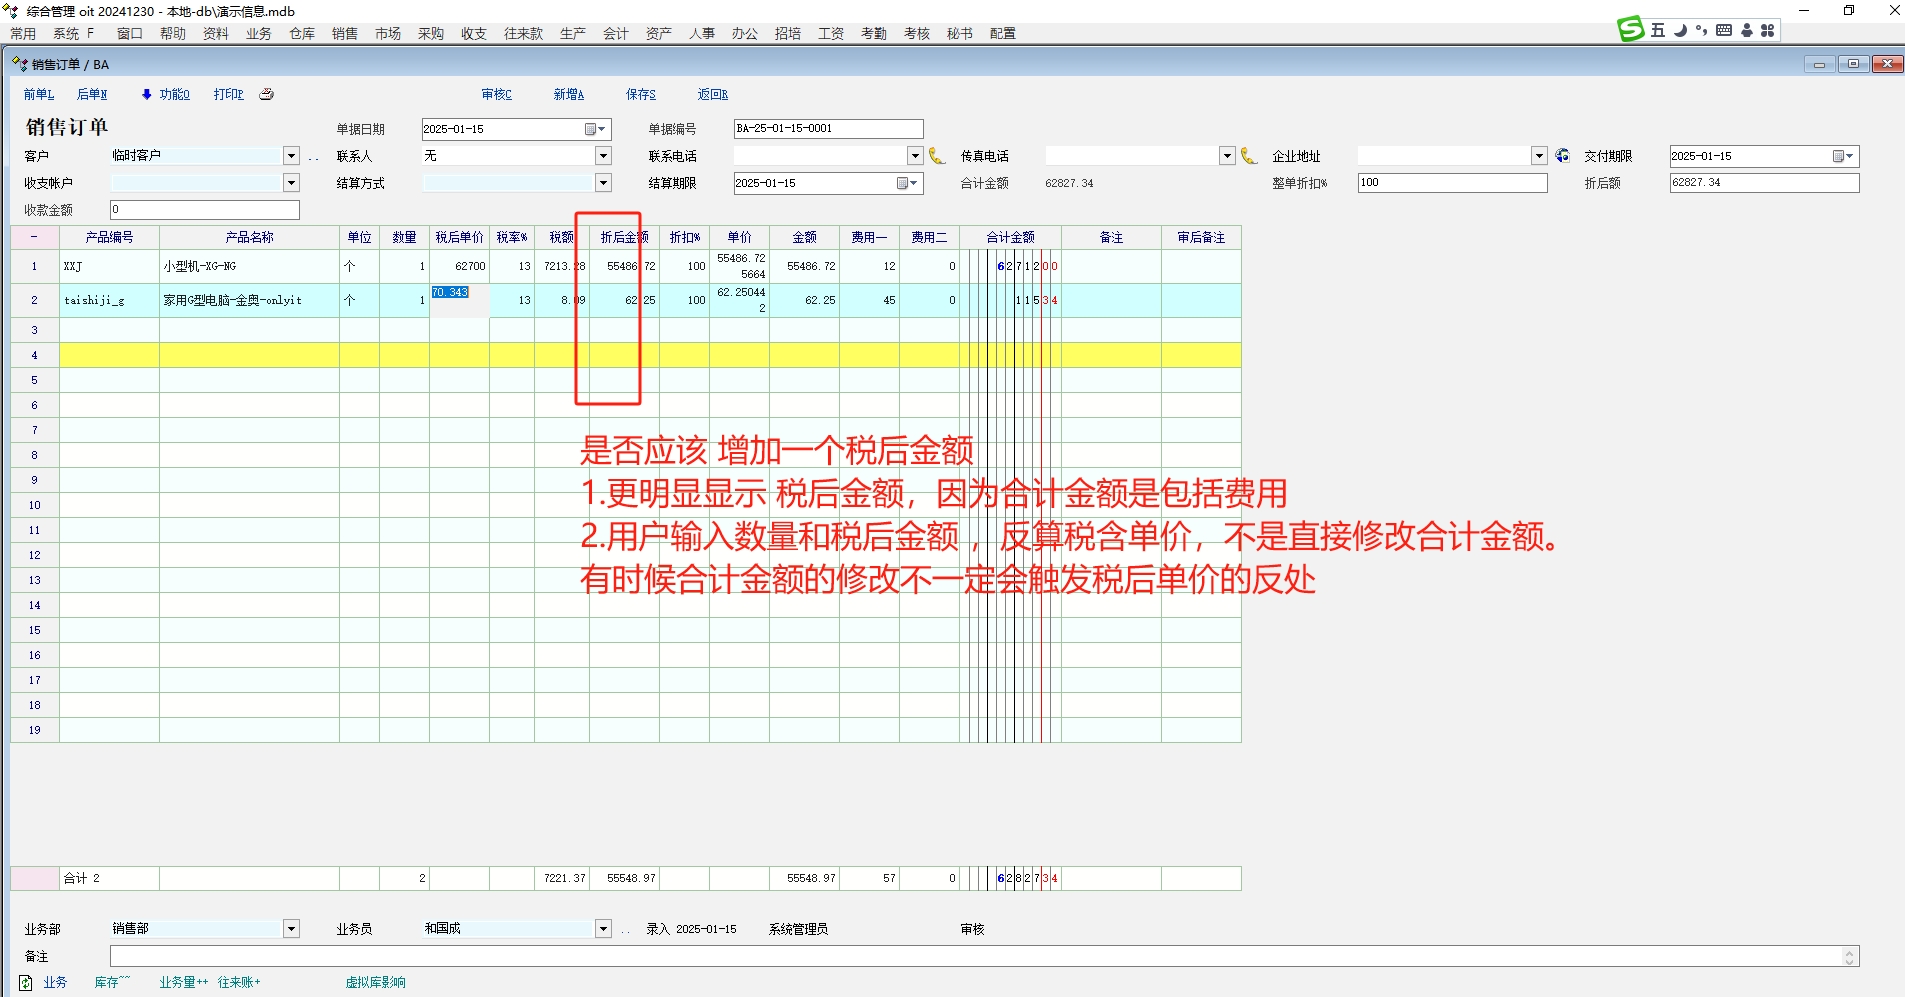This screenshot has height=997, width=1905.
Task: Expand the 结算方式 dropdown
Action: (x=603, y=183)
